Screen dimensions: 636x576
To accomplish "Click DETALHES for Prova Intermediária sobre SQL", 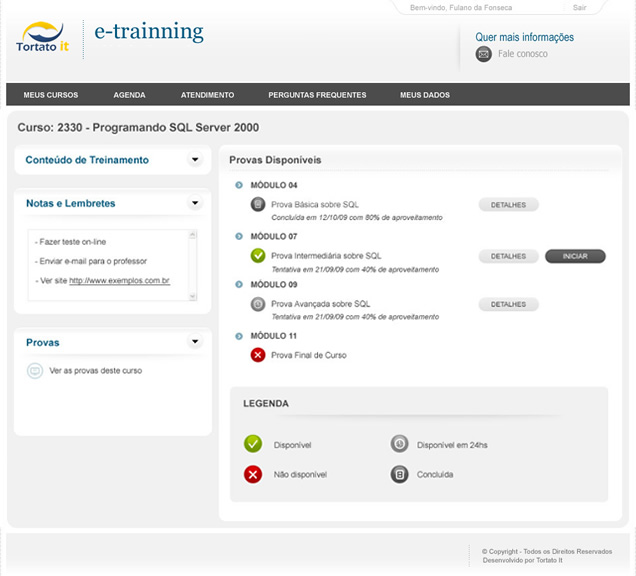I will click(x=509, y=256).
